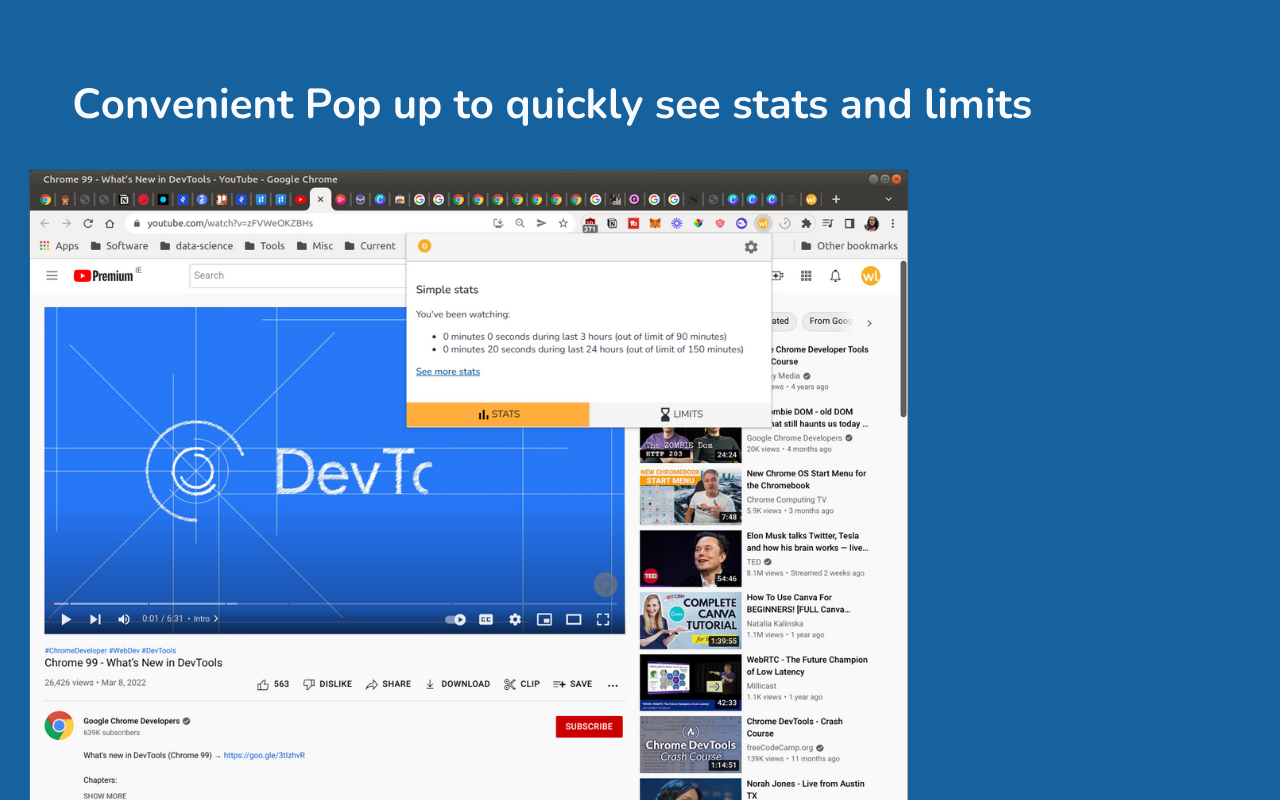Image resolution: width=1280 pixels, height=800 pixels.
Task: Open the Canva tutorial video thumbnail
Action: 690,620
